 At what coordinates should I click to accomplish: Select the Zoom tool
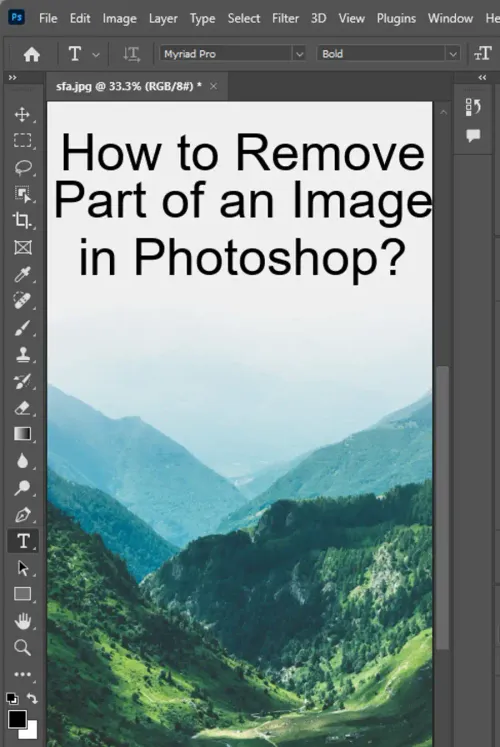pyautogui.click(x=22, y=648)
